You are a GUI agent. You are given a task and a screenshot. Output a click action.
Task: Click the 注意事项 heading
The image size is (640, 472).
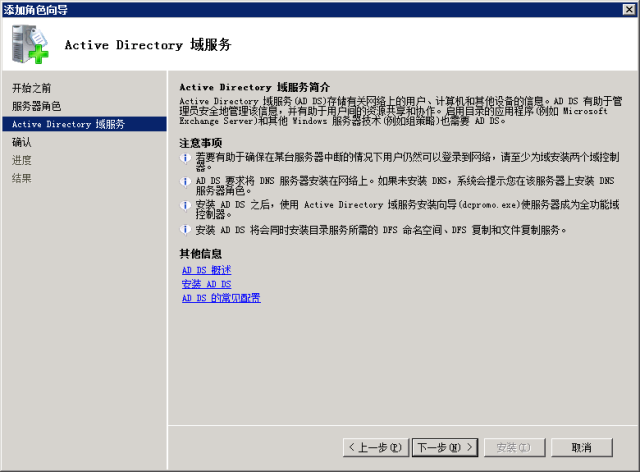click(x=200, y=143)
